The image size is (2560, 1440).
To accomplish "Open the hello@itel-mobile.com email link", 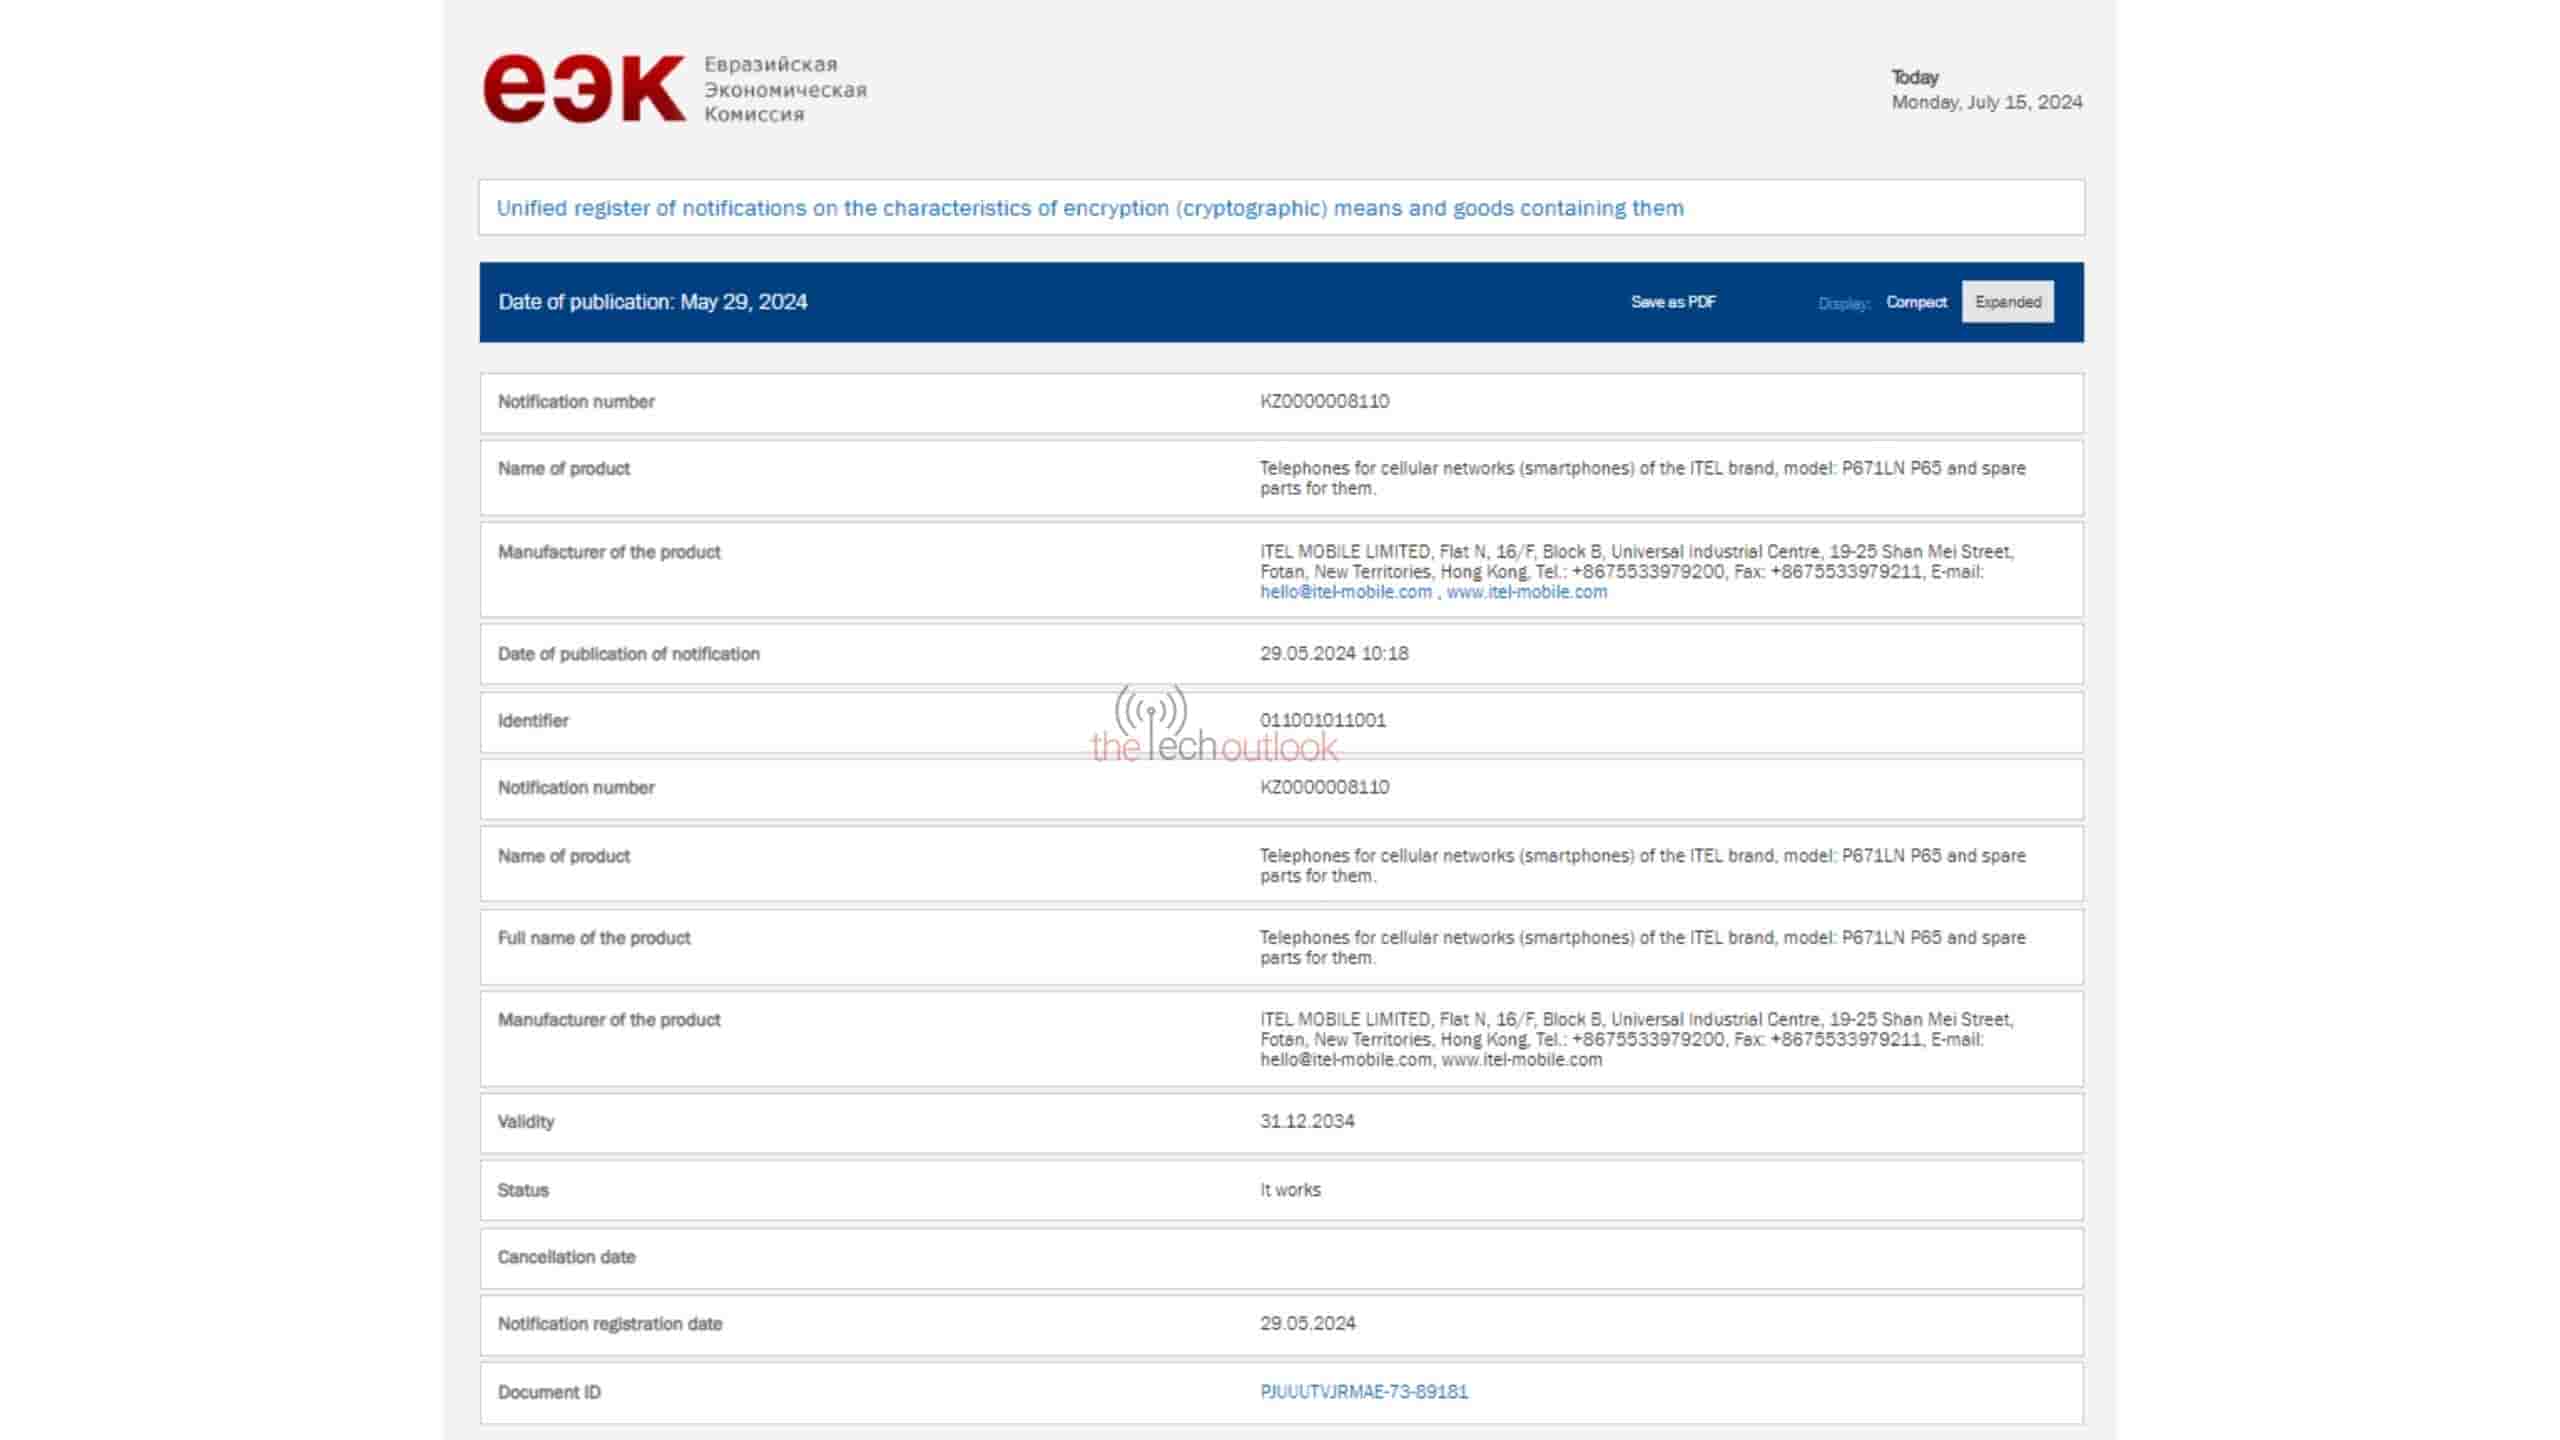I will pos(1345,592).
